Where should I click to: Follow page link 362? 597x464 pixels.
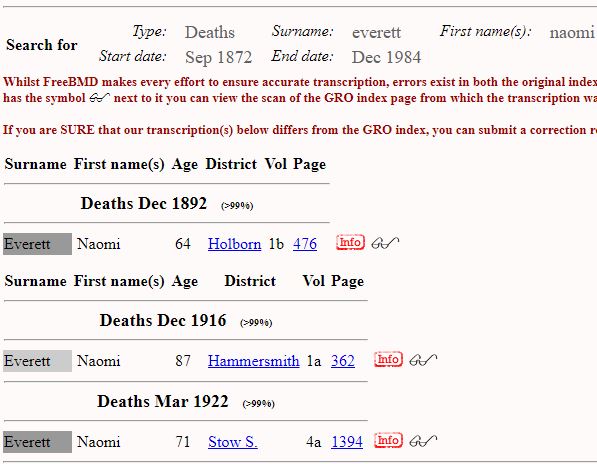(x=343, y=360)
